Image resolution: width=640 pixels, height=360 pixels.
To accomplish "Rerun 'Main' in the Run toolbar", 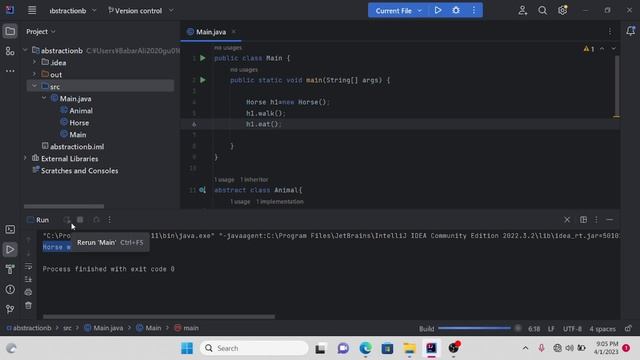I will pos(67,220).
